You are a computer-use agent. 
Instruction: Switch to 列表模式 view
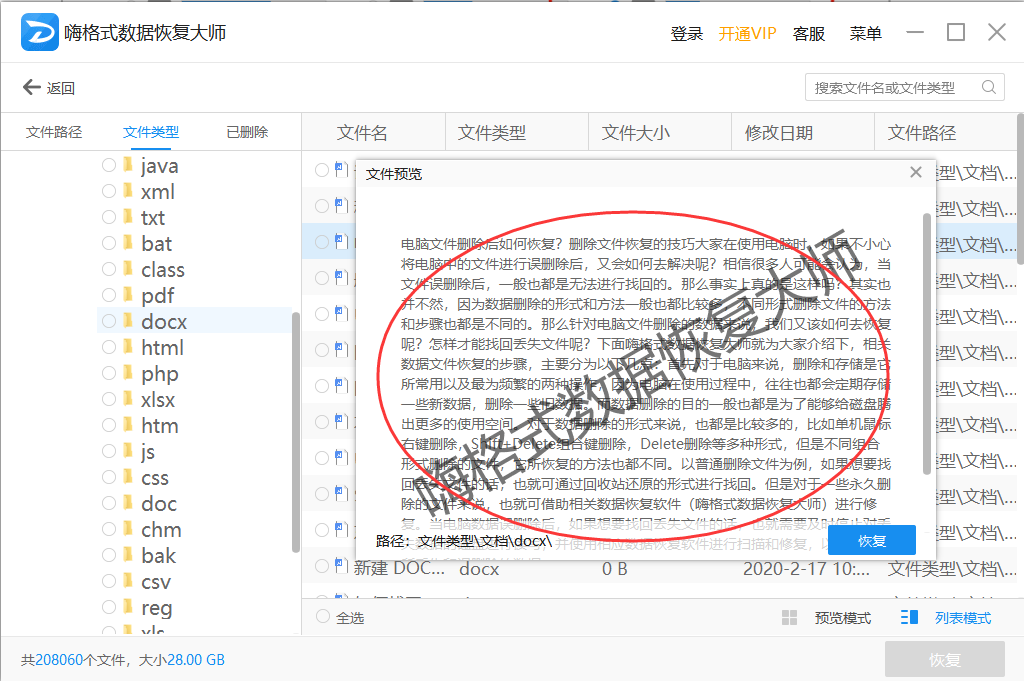963,618
